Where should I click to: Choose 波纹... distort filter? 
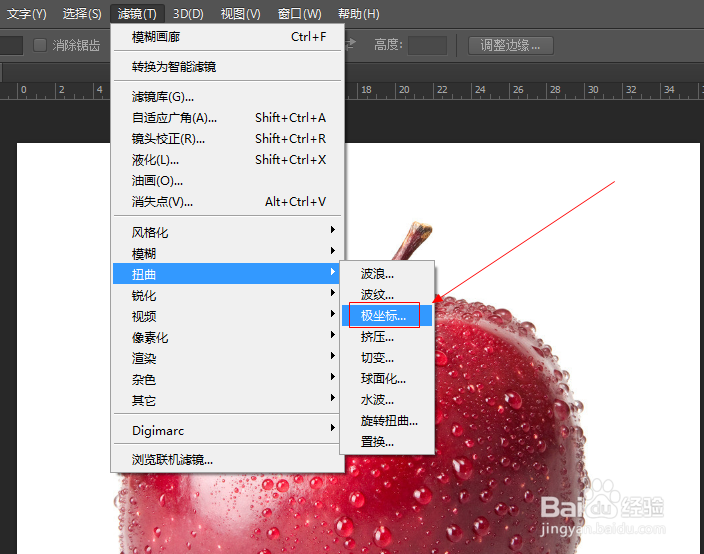coord(387,295)
